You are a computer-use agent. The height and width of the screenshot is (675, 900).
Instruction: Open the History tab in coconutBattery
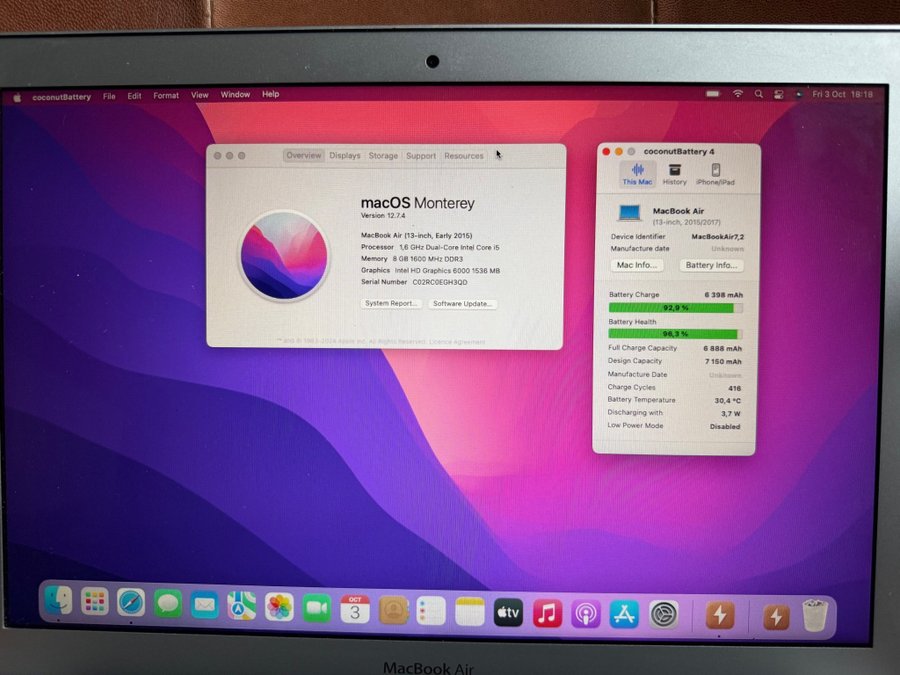[675, 173]
